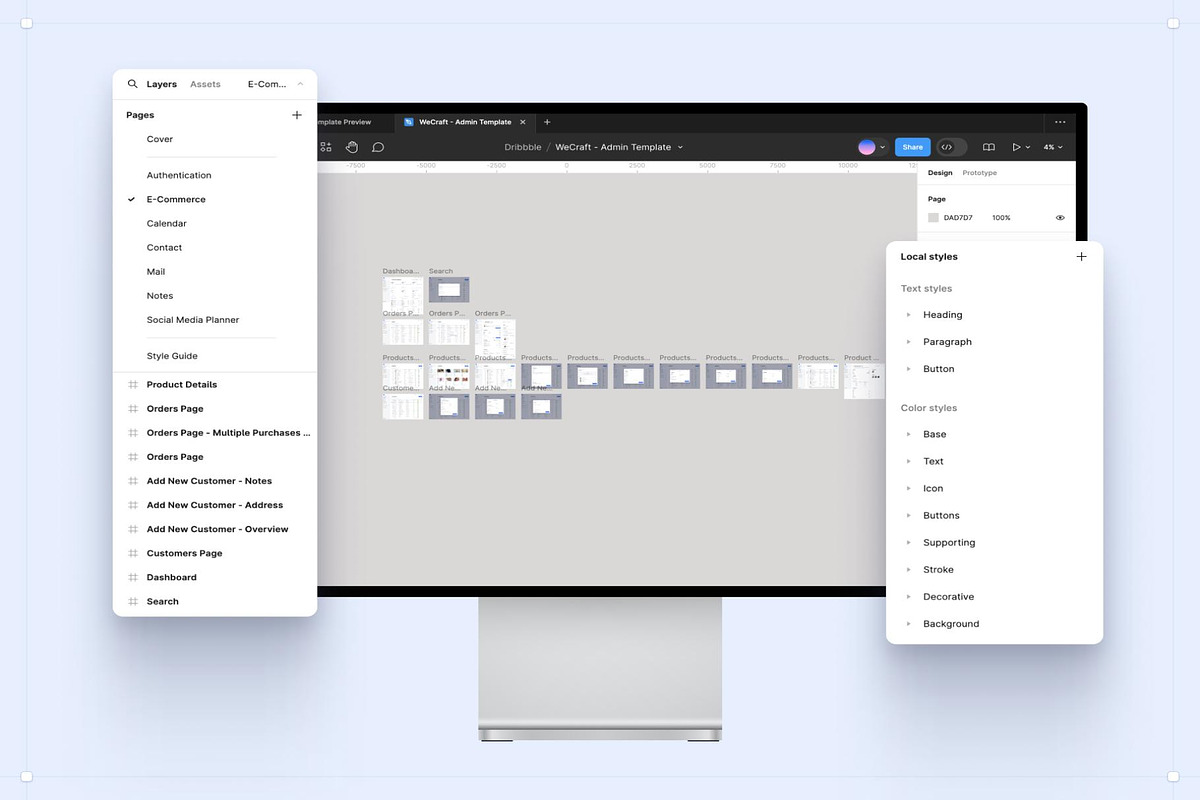Screen dimensions: 1200x800
Task: Expand the Icon color style group
Action: [x=909, y=489]
